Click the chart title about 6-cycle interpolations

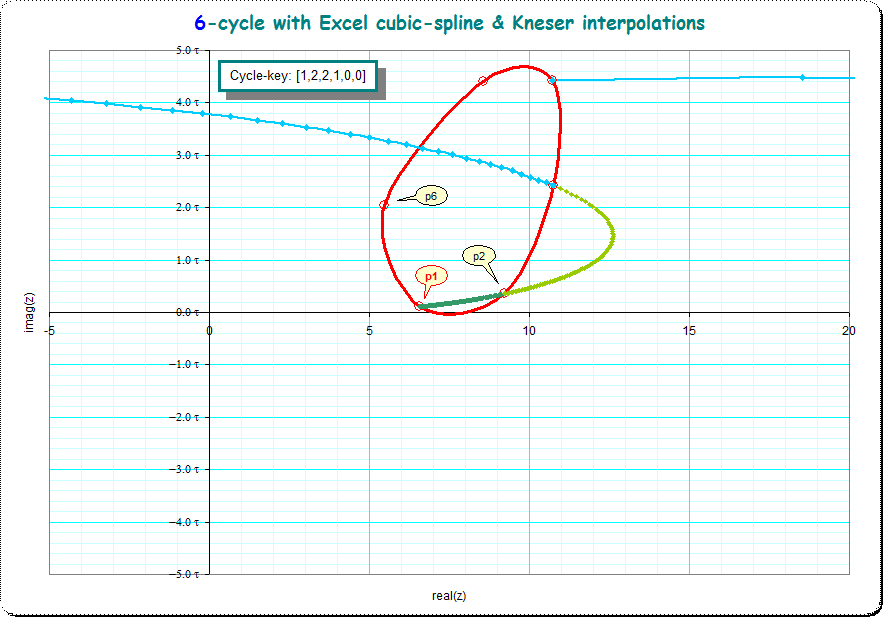point(446,22)
